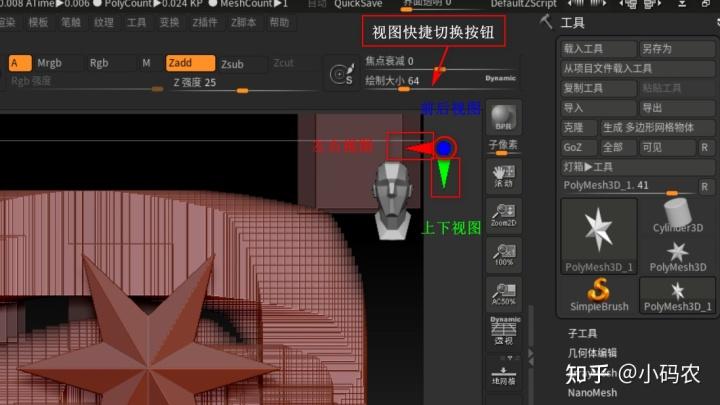Click the 导入 (Import) button
Viewport: 720px width, 405px height.
(598, 108)
